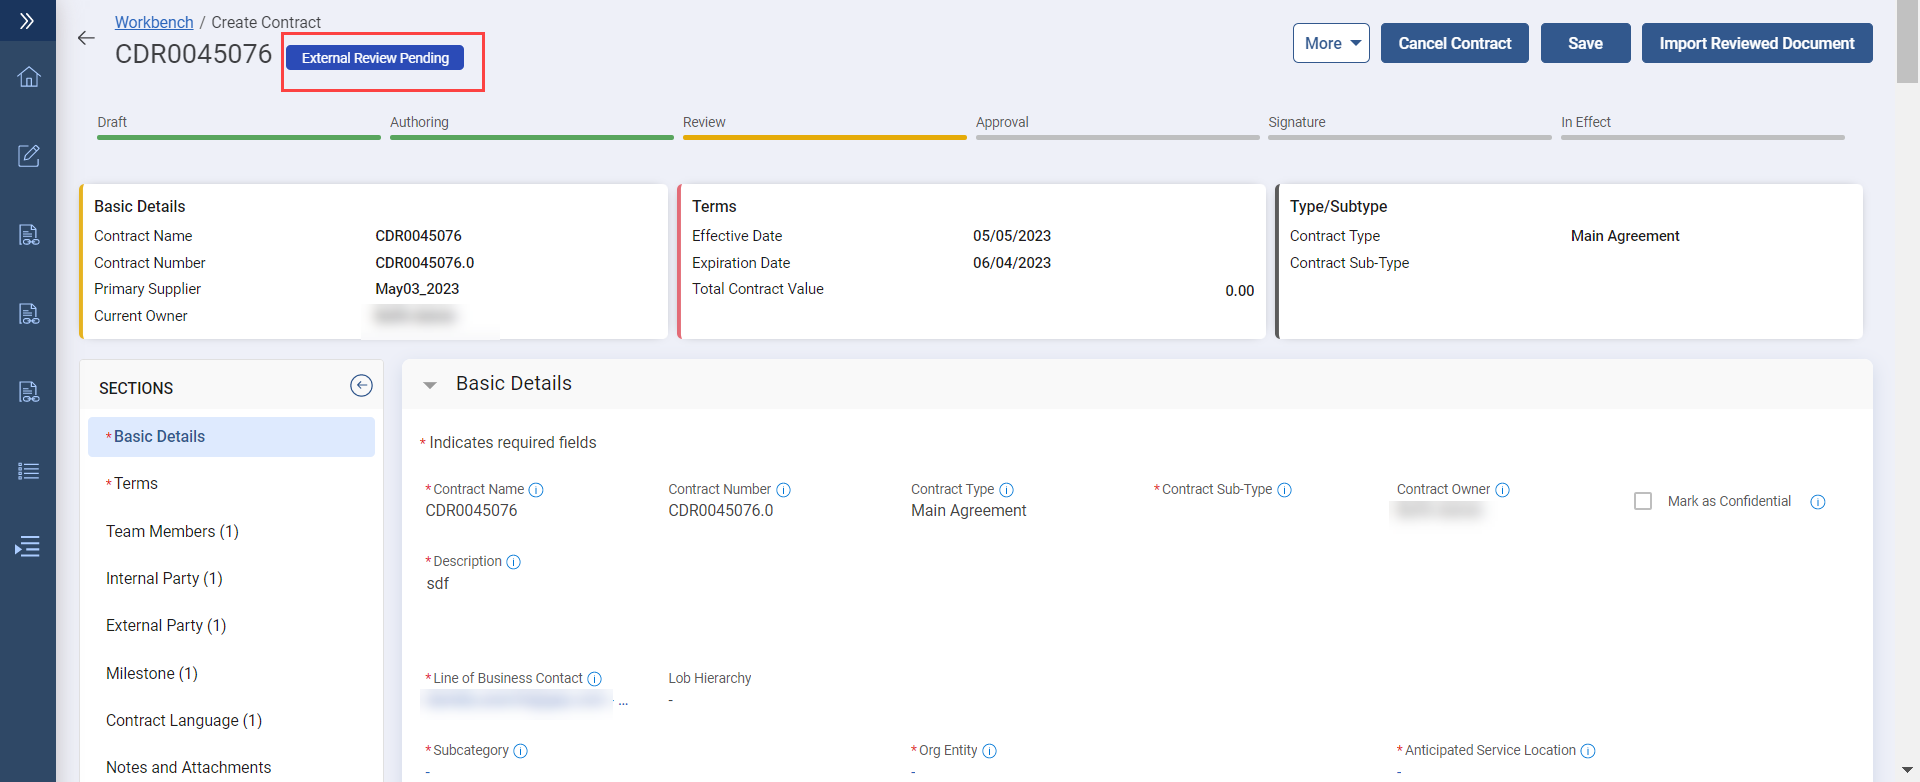
Task: Show info for Mark as Confidential
Action: coord(1817,502)
